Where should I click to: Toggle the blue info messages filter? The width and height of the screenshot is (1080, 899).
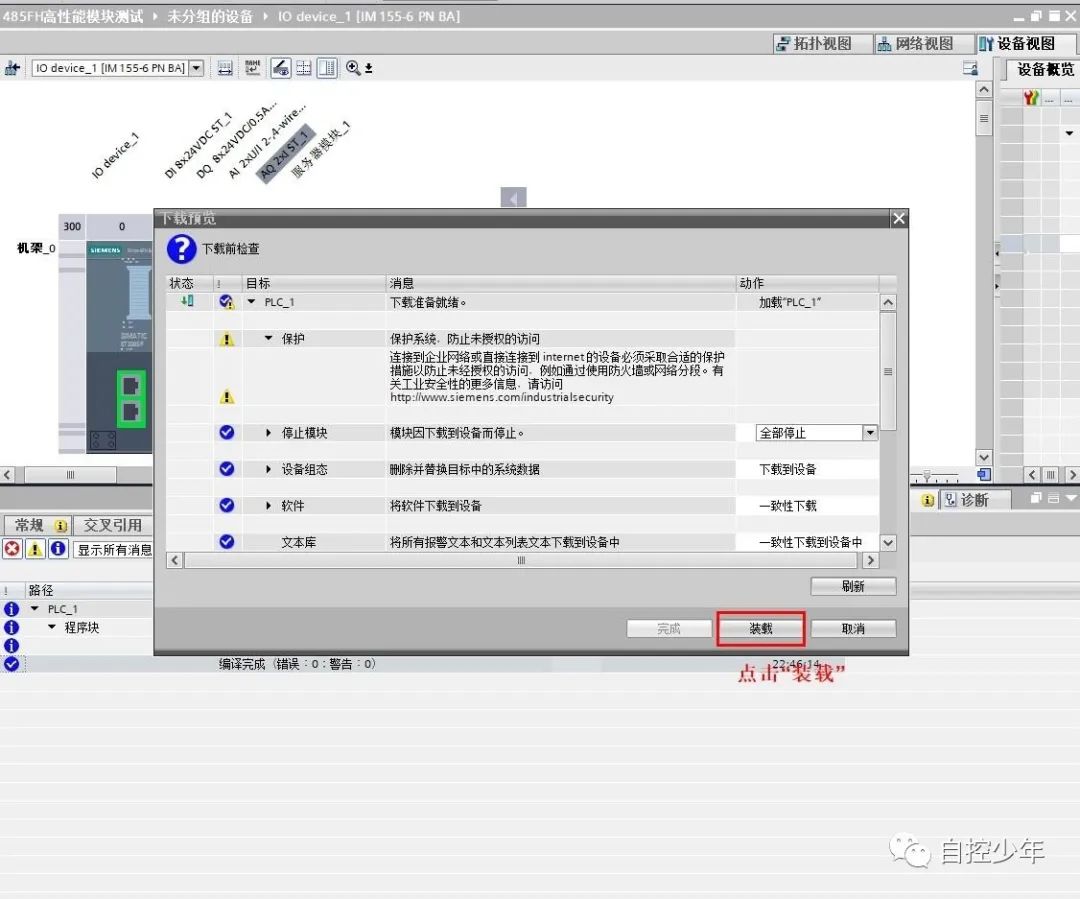coord(57,547)
